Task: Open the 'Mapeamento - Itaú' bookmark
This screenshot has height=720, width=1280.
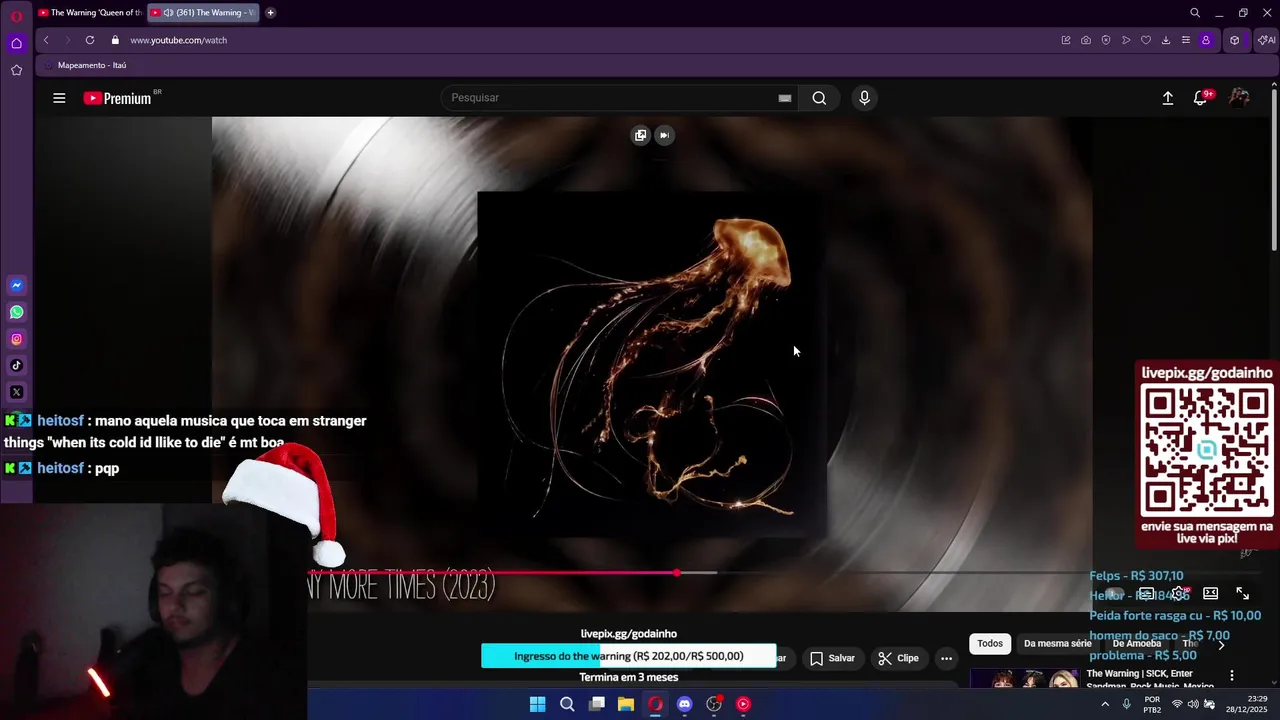Action: (x=84, y=65)
